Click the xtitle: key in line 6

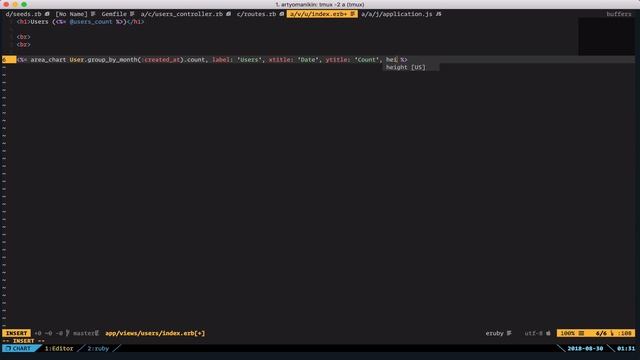[281, 60]
